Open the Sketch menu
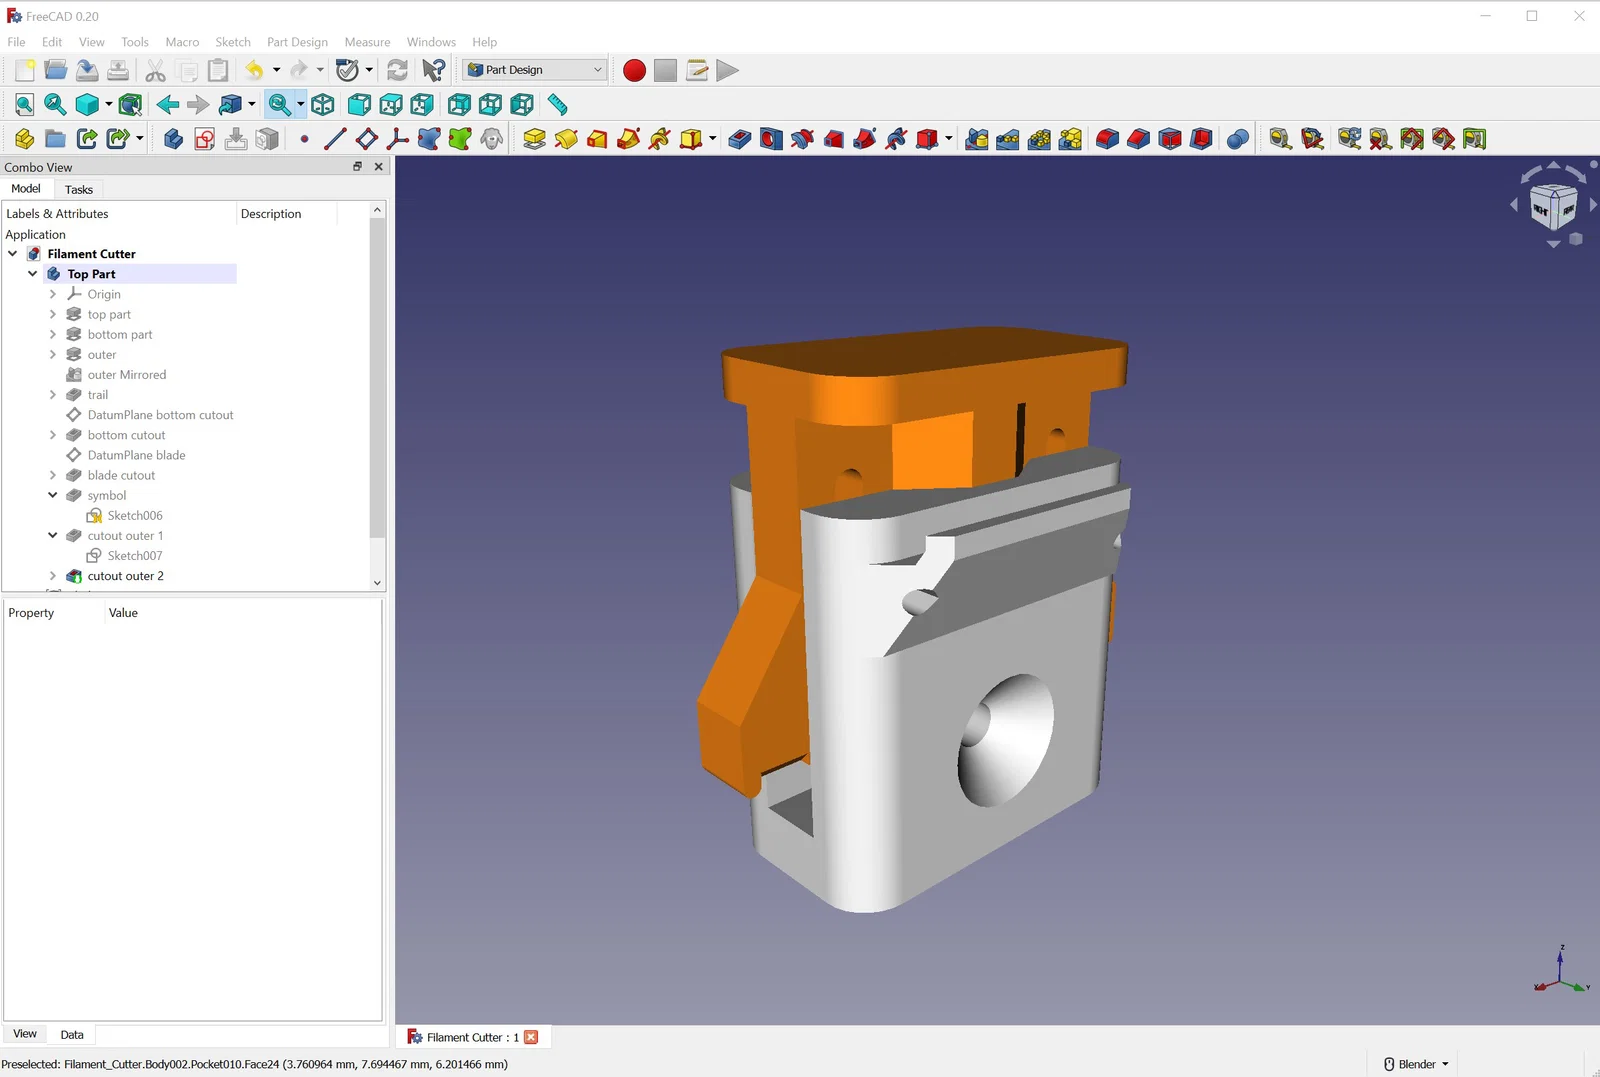1600x1077 pixels. point(233,42)
